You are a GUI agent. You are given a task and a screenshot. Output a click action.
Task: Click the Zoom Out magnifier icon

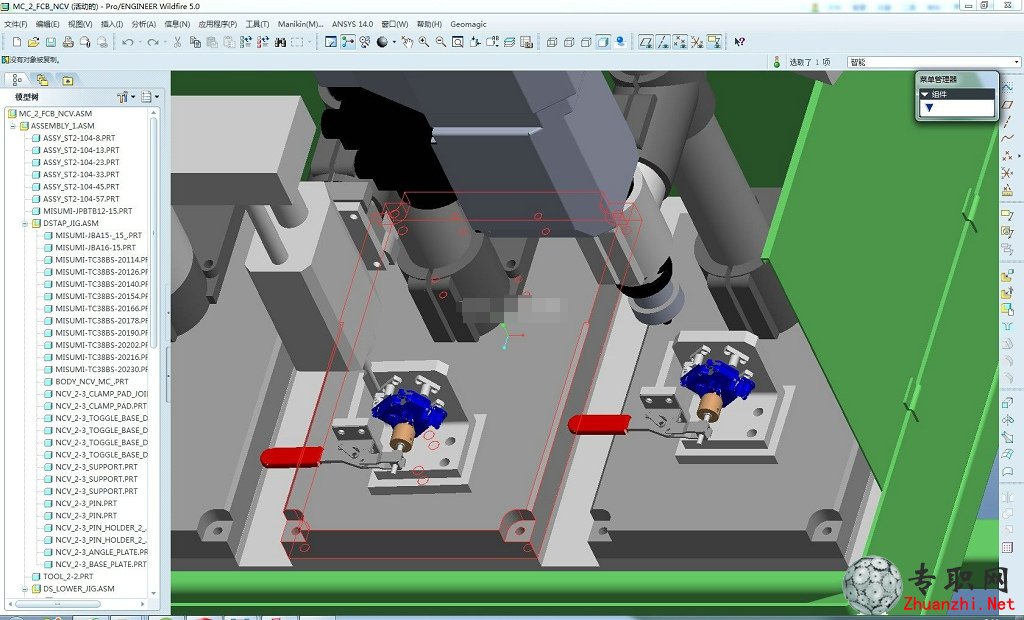(x=441, y=42)
